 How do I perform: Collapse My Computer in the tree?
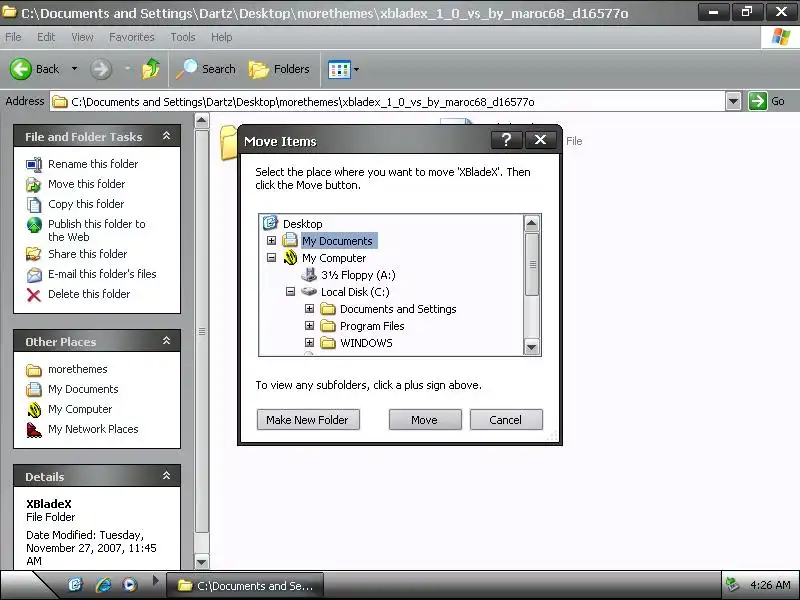(271, 258)
